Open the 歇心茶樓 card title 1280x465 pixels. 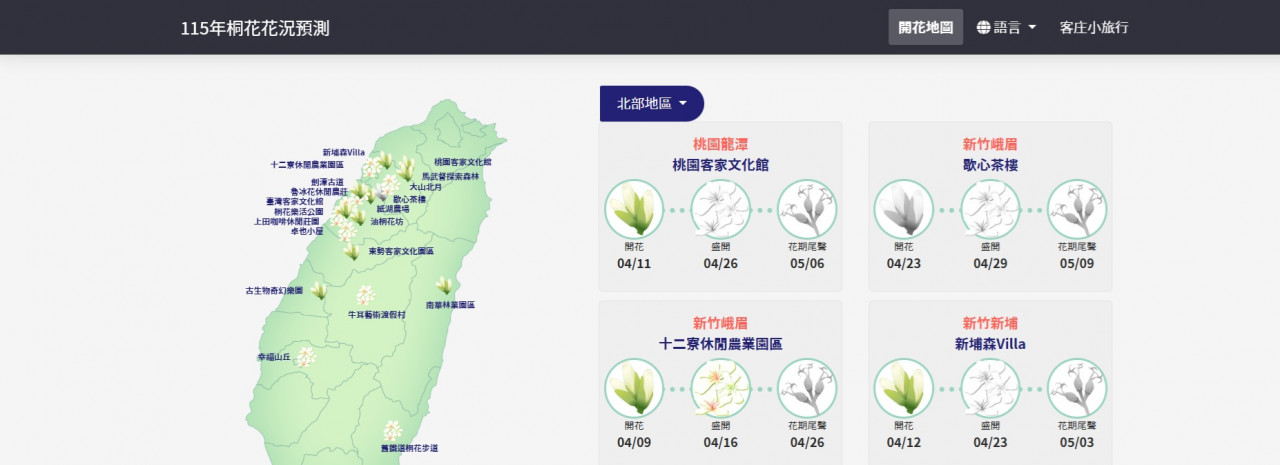click(x=990, y=165)
